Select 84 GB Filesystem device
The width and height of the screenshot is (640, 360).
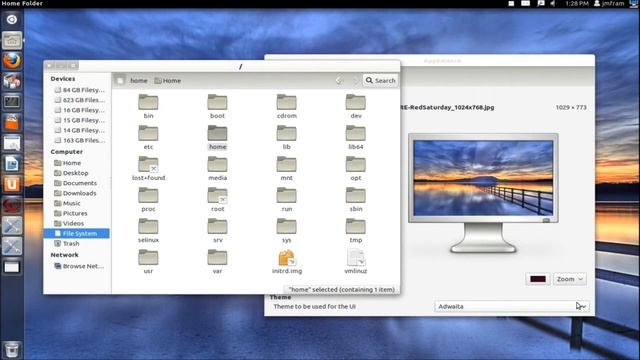(80, 90)
